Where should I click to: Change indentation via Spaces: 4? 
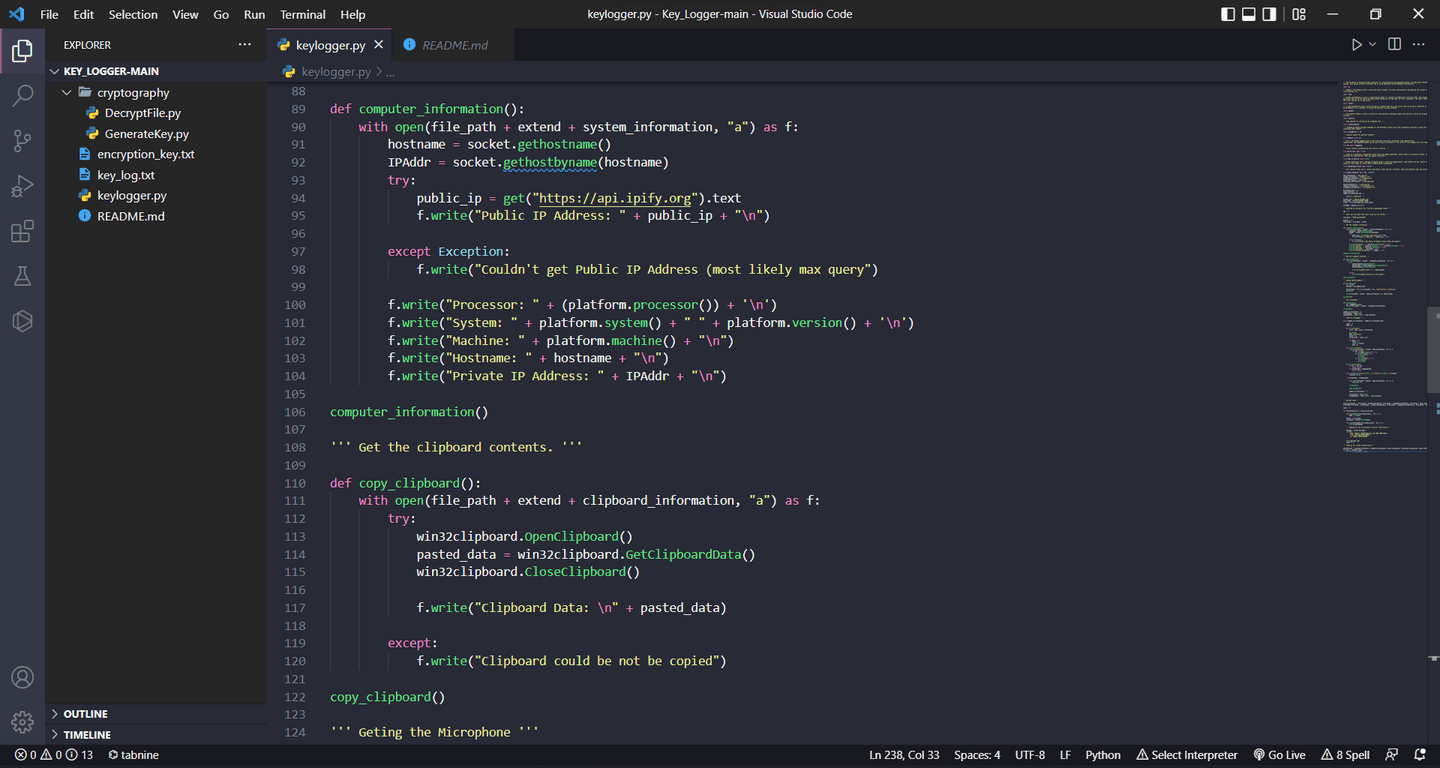(x=977, y=755)
